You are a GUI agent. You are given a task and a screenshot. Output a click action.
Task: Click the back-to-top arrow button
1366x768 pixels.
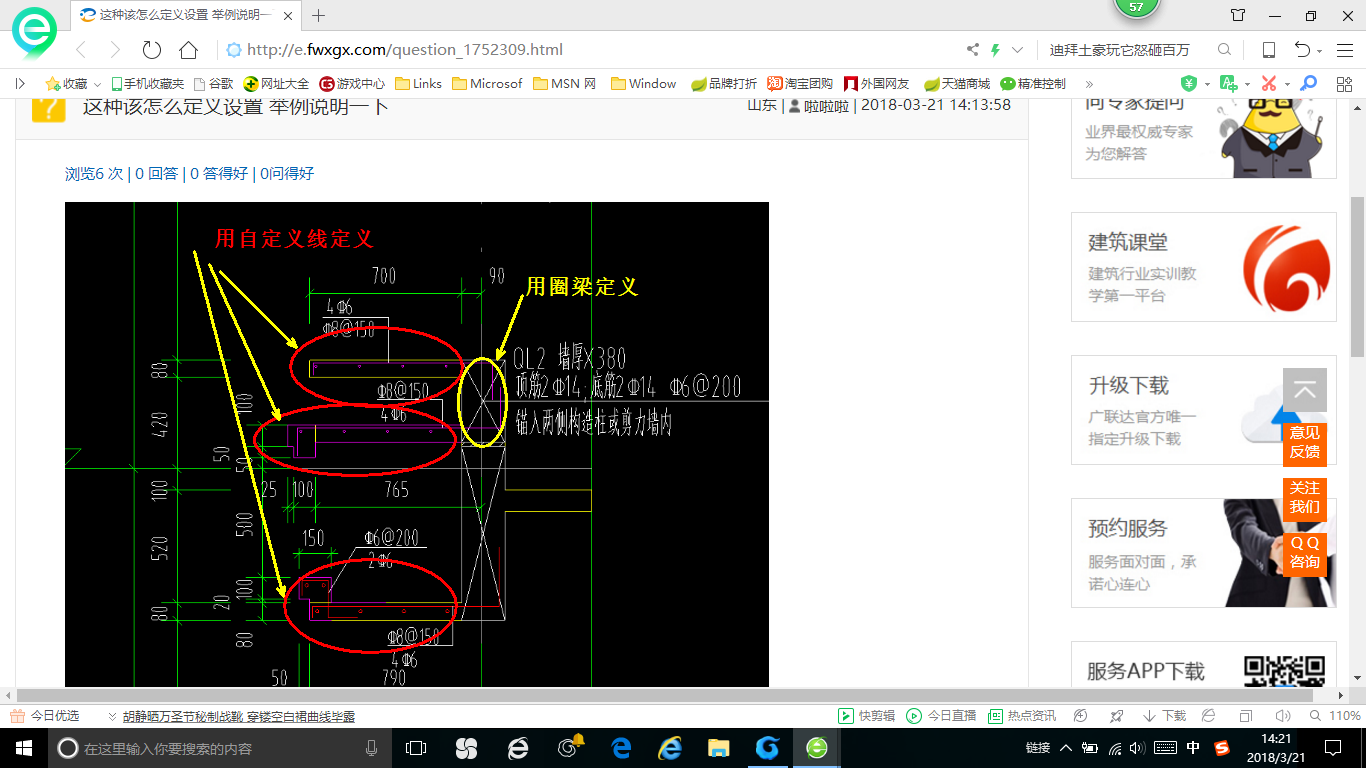click(x=1305, y=391)
